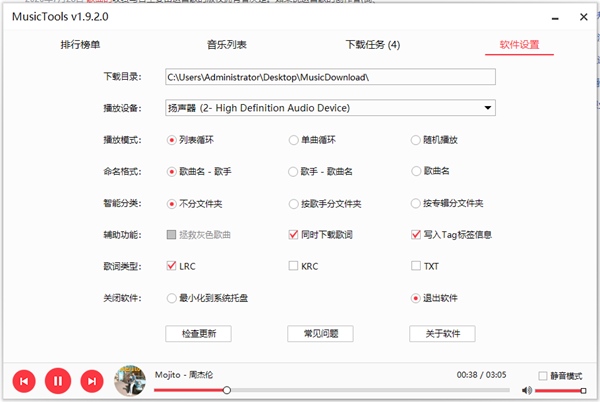Pause the current song

58,380
